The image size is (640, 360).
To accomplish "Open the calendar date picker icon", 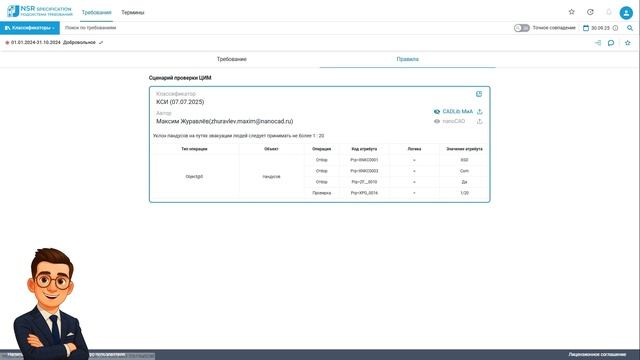I will point(586,28).
